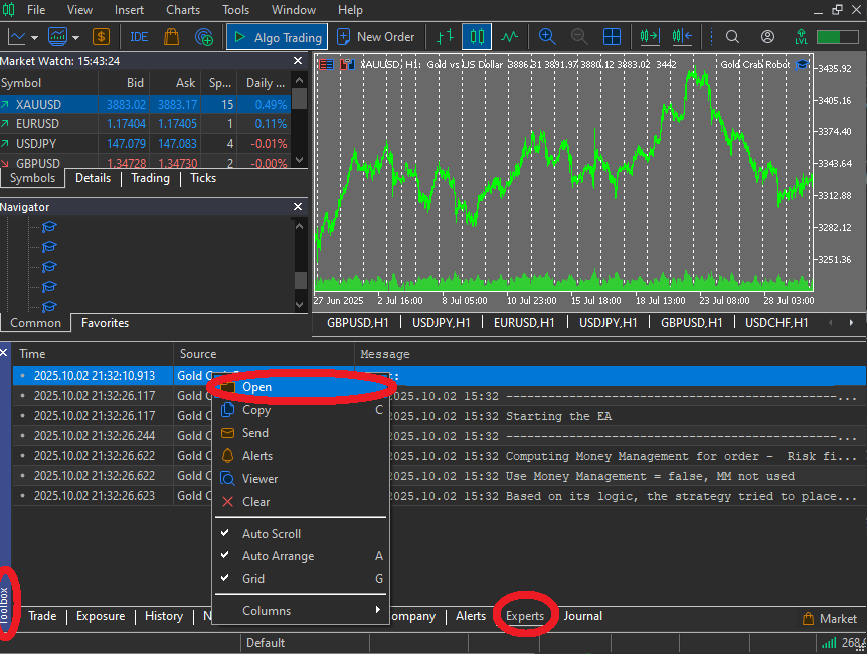Open the symbol Search icon
Viewport: 867px width, 654px height.
(732, 37)
